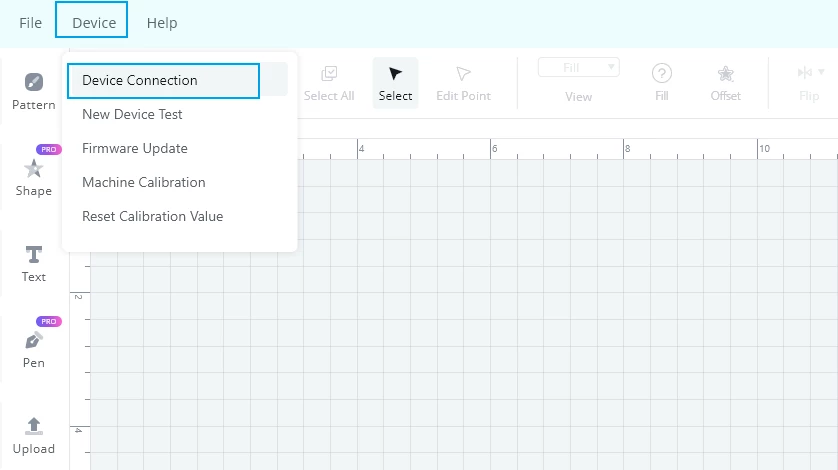
Task: Open the Upload option
Action: click(34, 436)
